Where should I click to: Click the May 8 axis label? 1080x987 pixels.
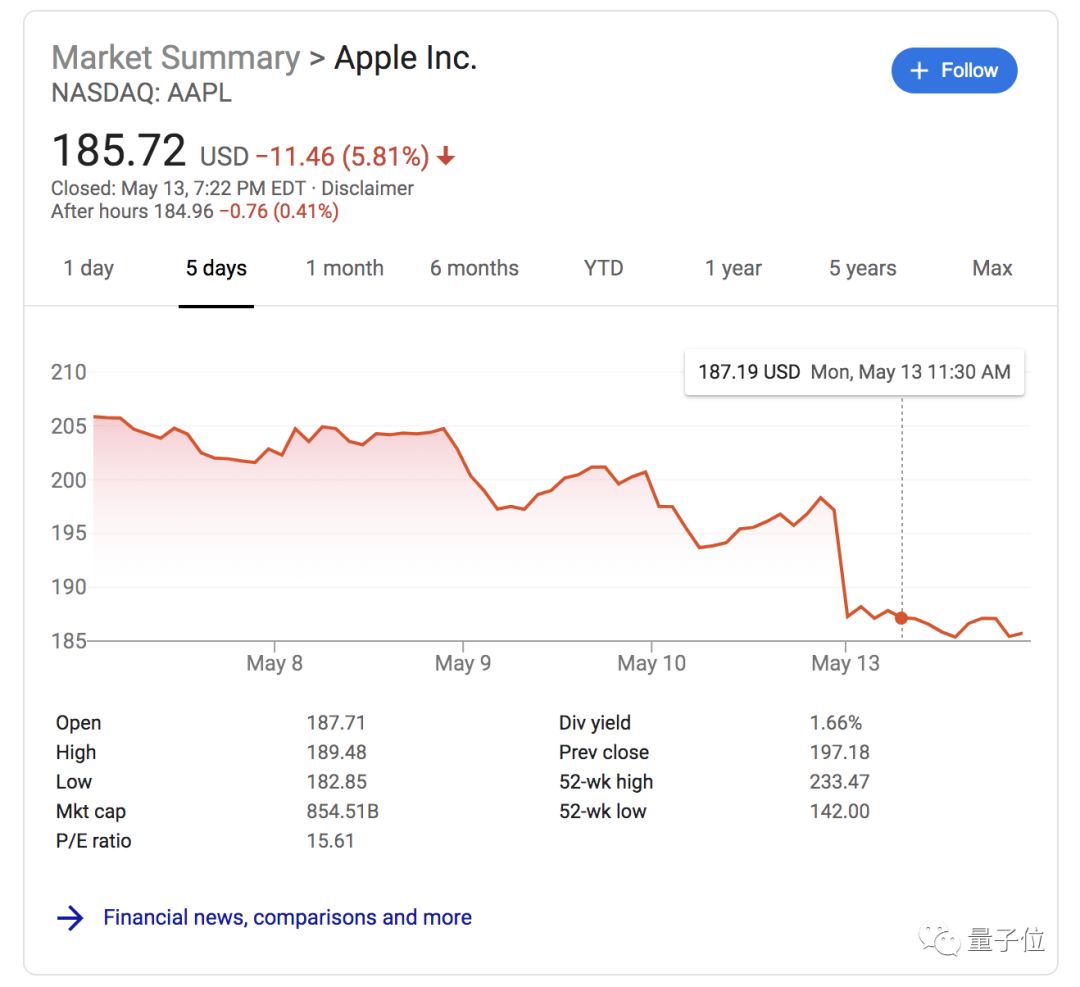274,663
